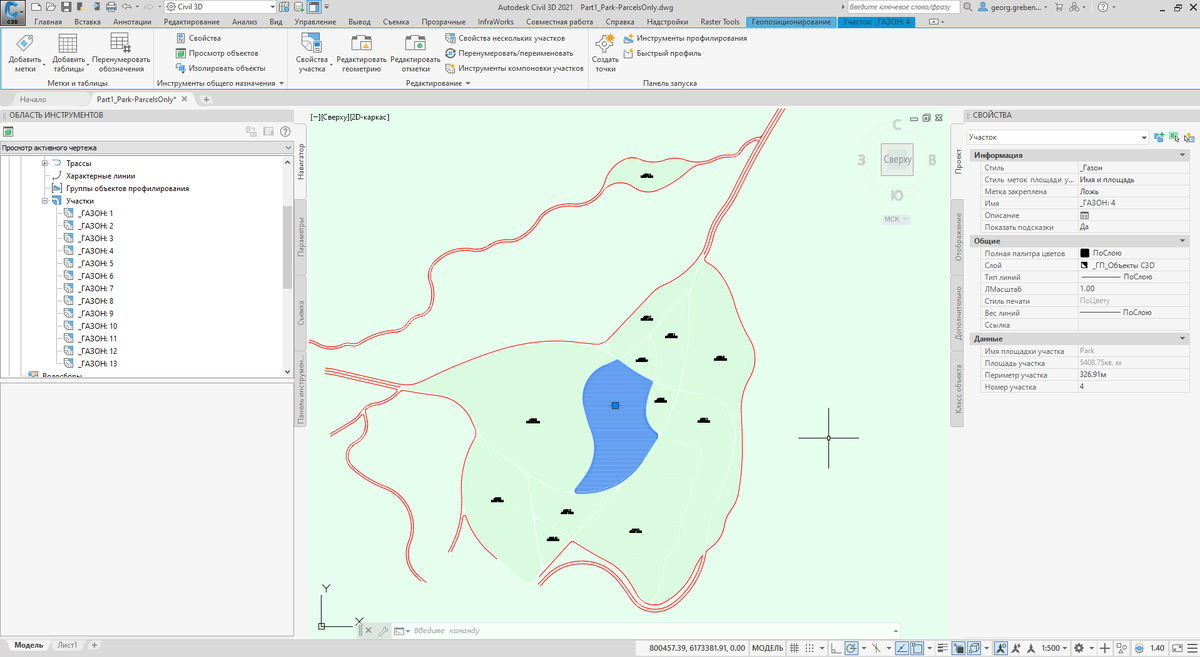Screen dimensions: 1200x657
Task: Toggle lineweight display in status bar
Action: click(x=943, y=647)
